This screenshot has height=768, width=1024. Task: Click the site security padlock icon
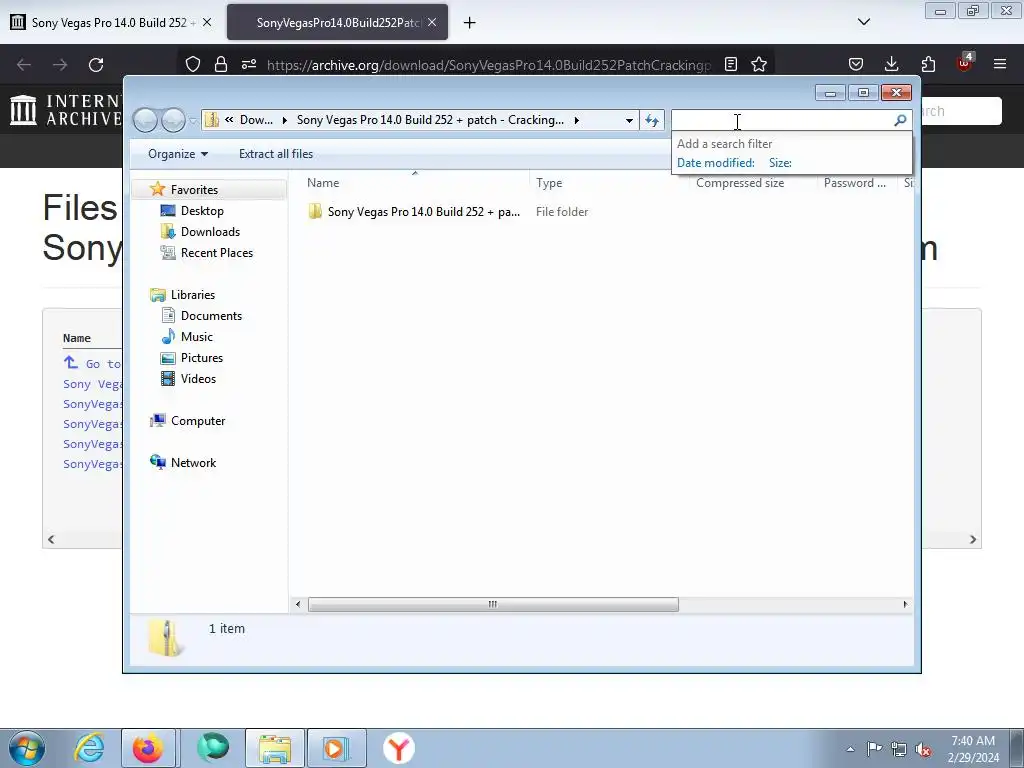click(221, 64)
